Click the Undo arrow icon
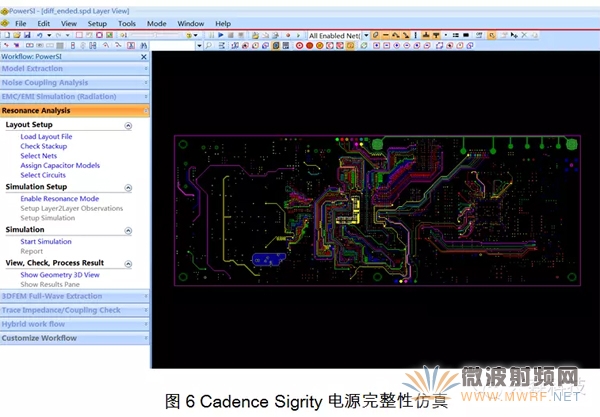 (x=39, y=35)
